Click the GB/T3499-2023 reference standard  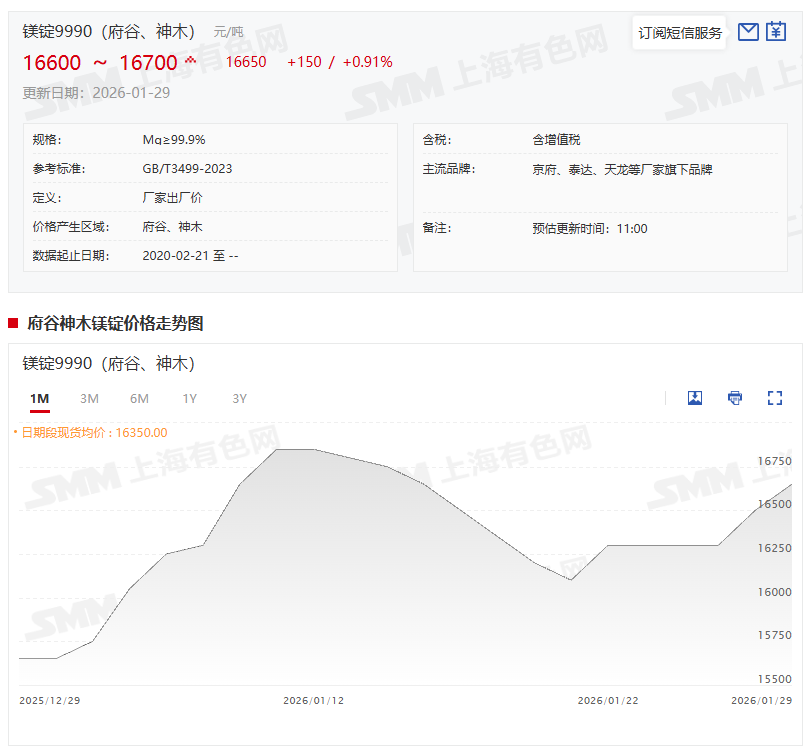coord(187,169)
